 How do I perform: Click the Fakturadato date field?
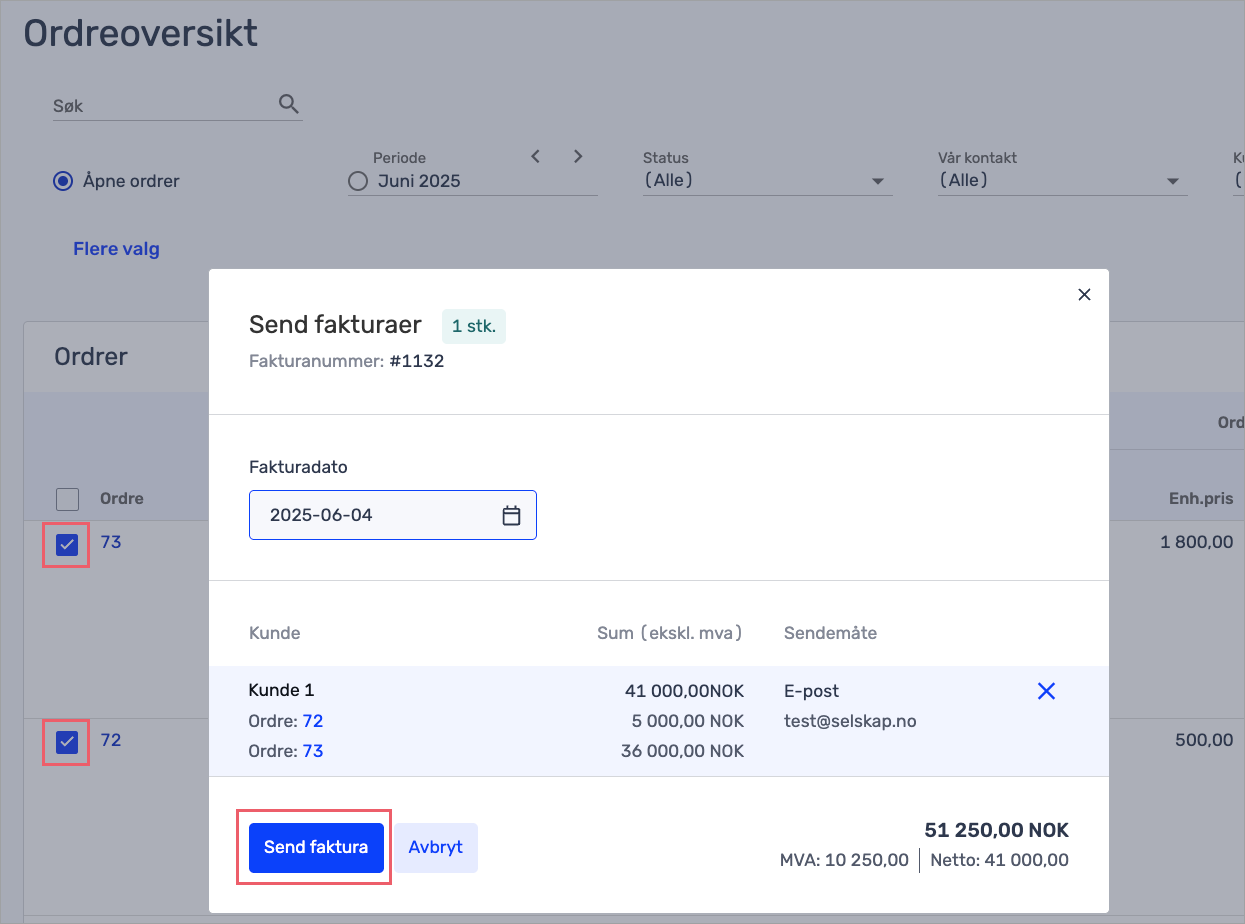click(x=393, y=515)
